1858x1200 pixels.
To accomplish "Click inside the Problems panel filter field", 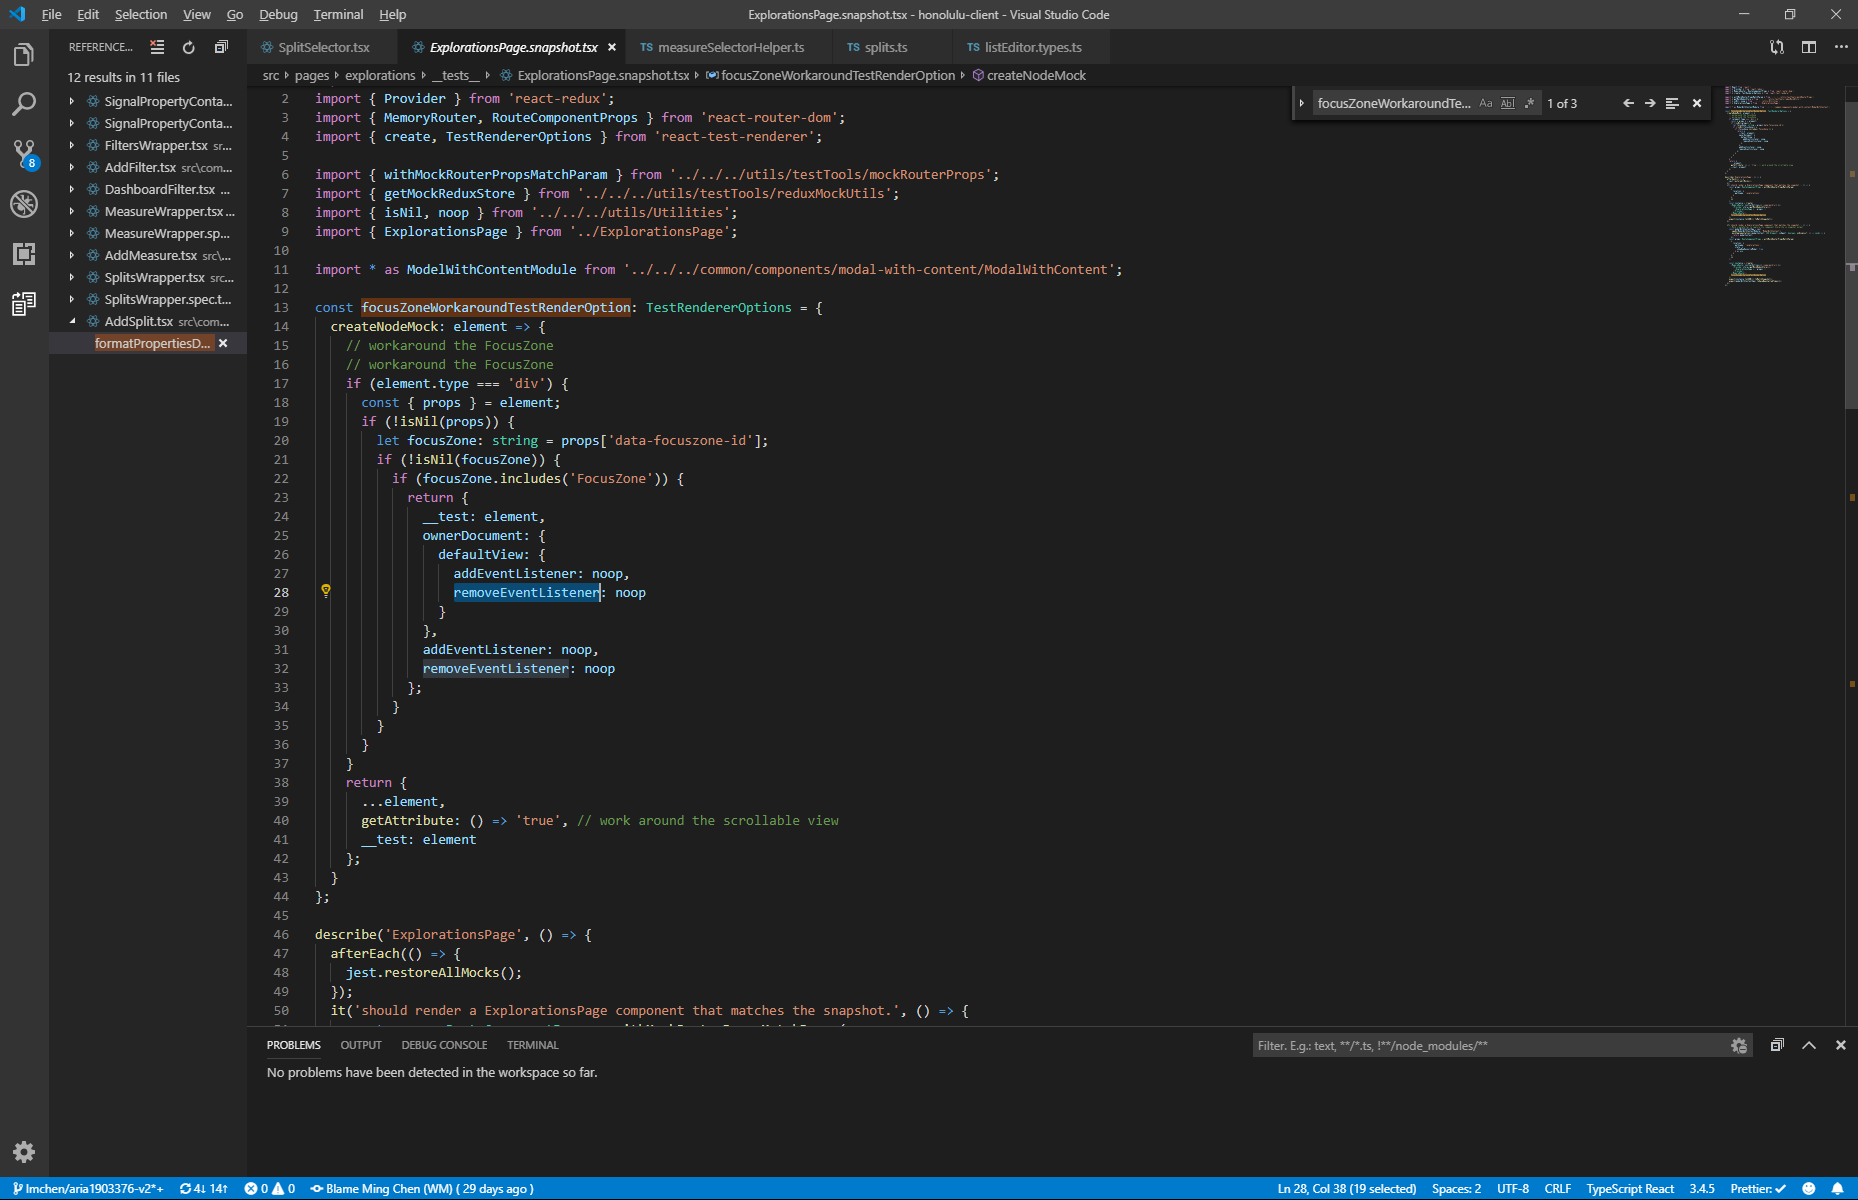I will coord(1450,1045).
